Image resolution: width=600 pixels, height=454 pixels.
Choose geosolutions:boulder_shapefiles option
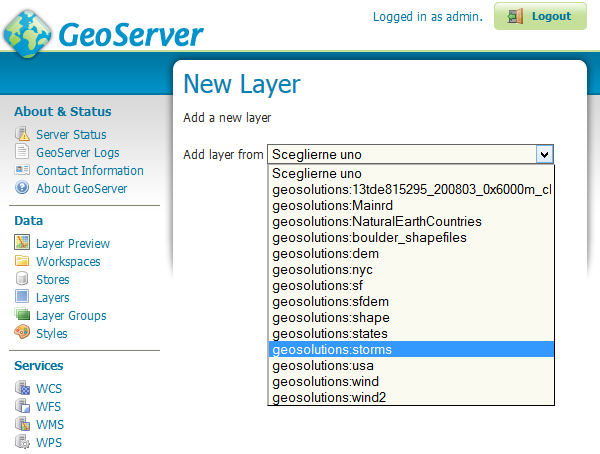tap(411, 238)
